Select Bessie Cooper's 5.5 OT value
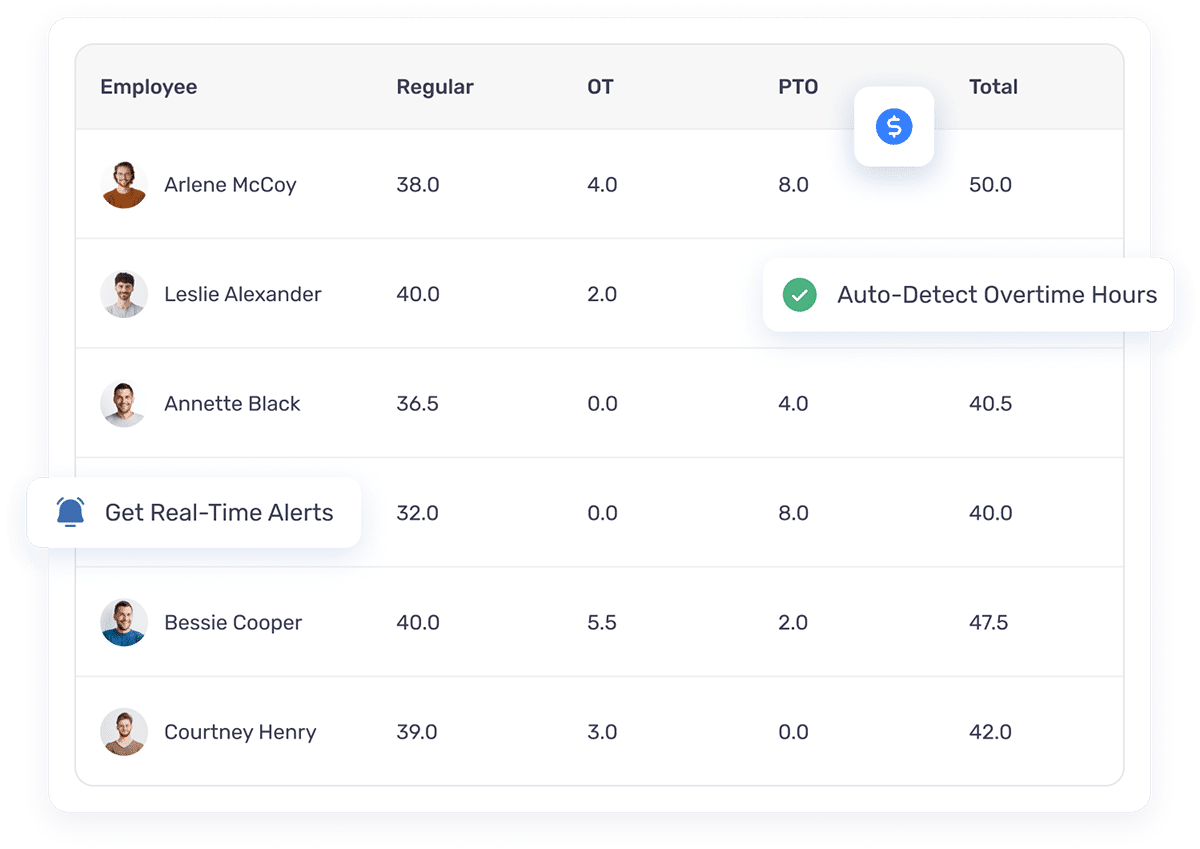 point(602,623)
